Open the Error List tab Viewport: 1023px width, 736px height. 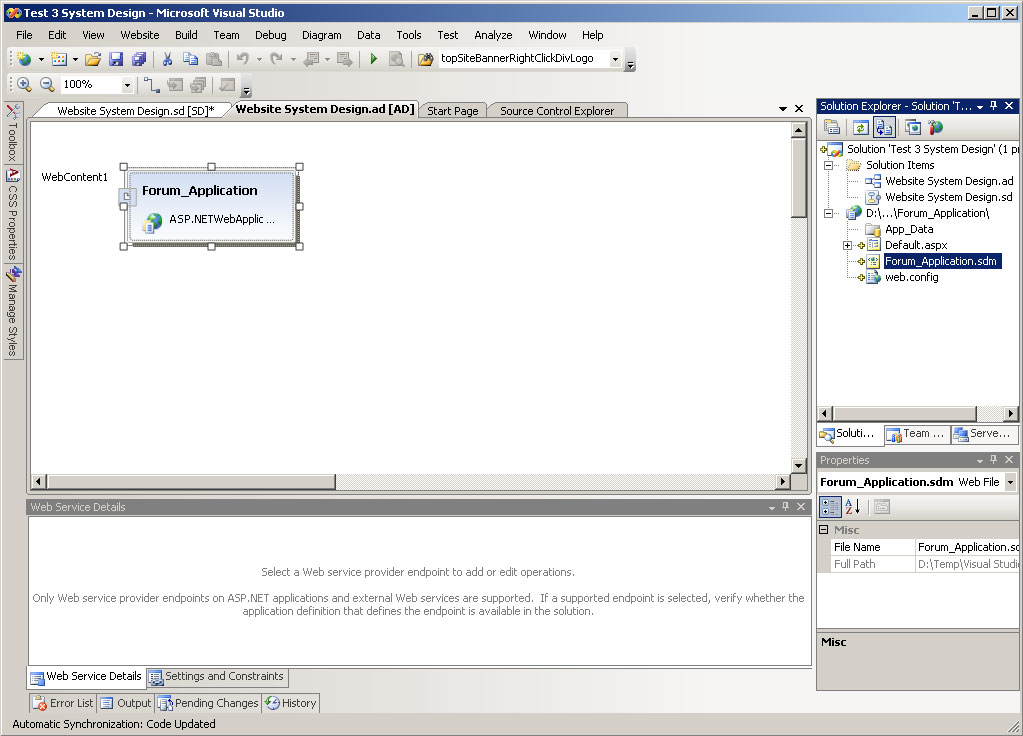click(63, 703)
